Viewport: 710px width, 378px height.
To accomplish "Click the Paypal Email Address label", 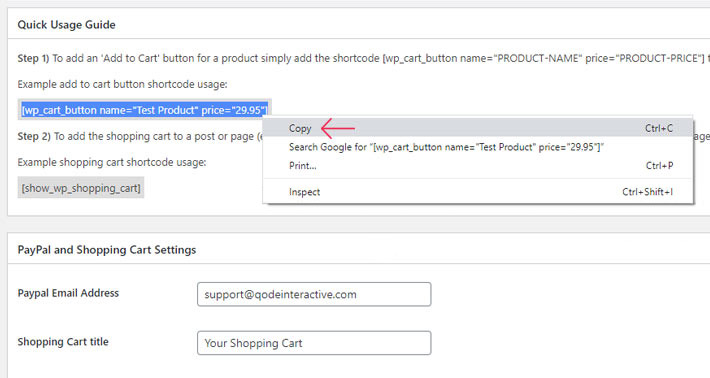I will 68,293.
